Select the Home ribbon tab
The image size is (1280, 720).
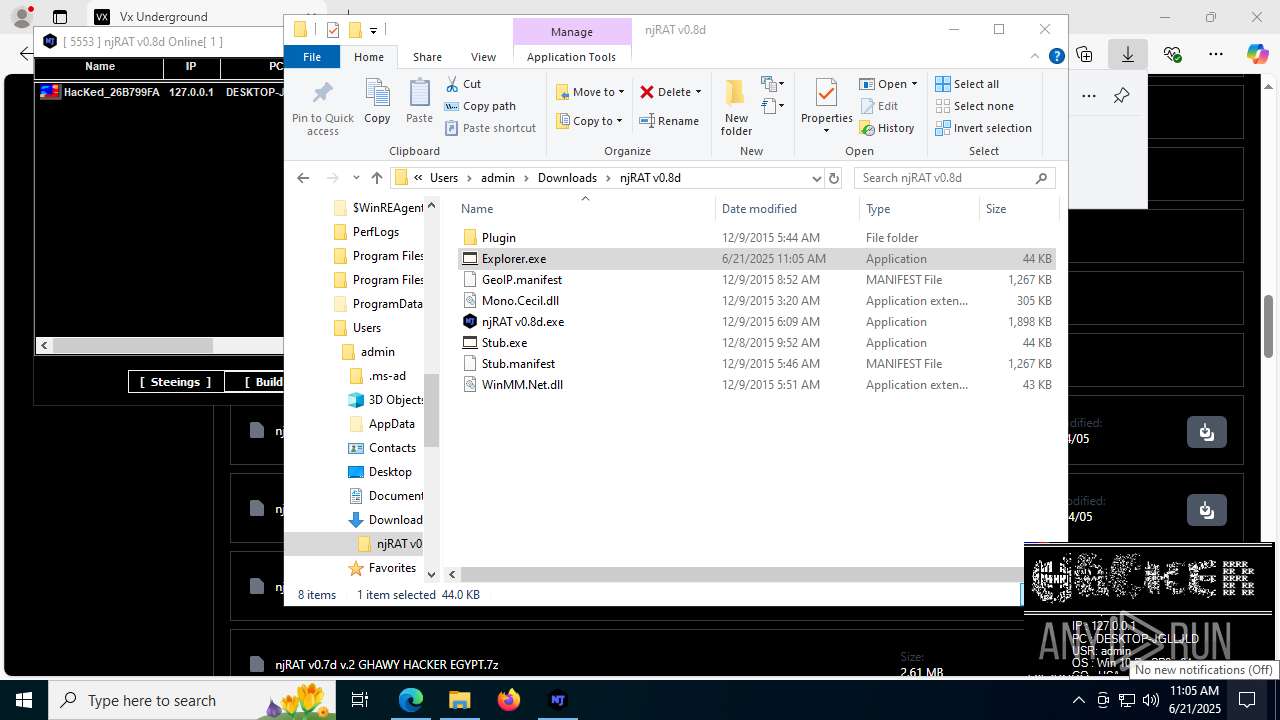tap(369, 57)
